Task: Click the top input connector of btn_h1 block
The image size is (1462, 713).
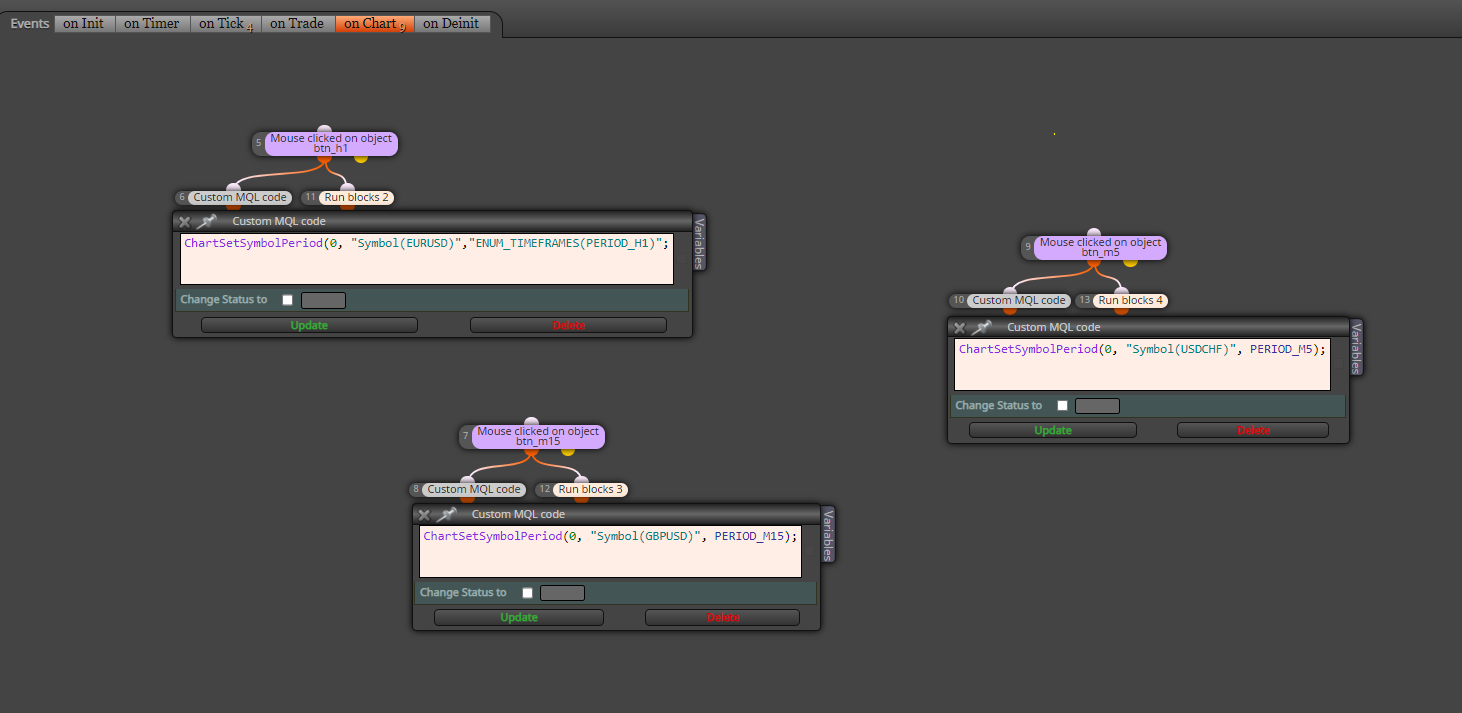Action: 324,130
